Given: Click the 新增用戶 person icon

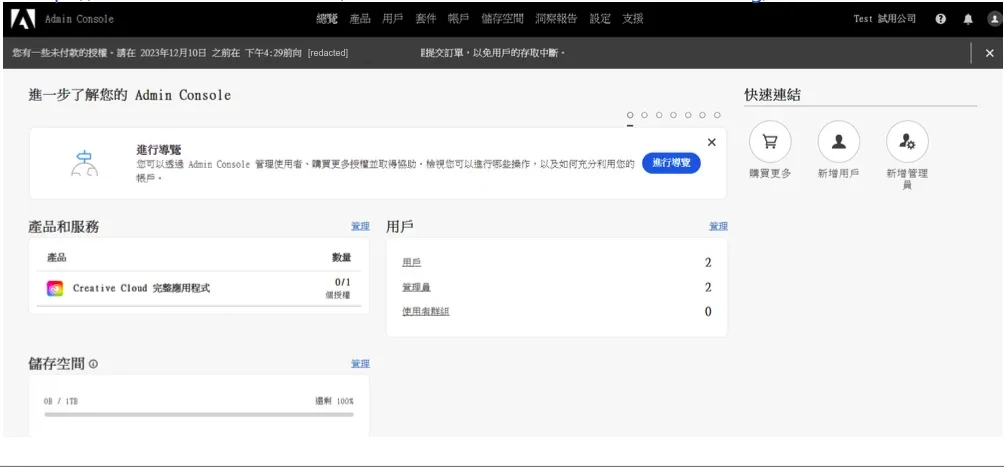Looking at the screenshot, I should [839, 142].
